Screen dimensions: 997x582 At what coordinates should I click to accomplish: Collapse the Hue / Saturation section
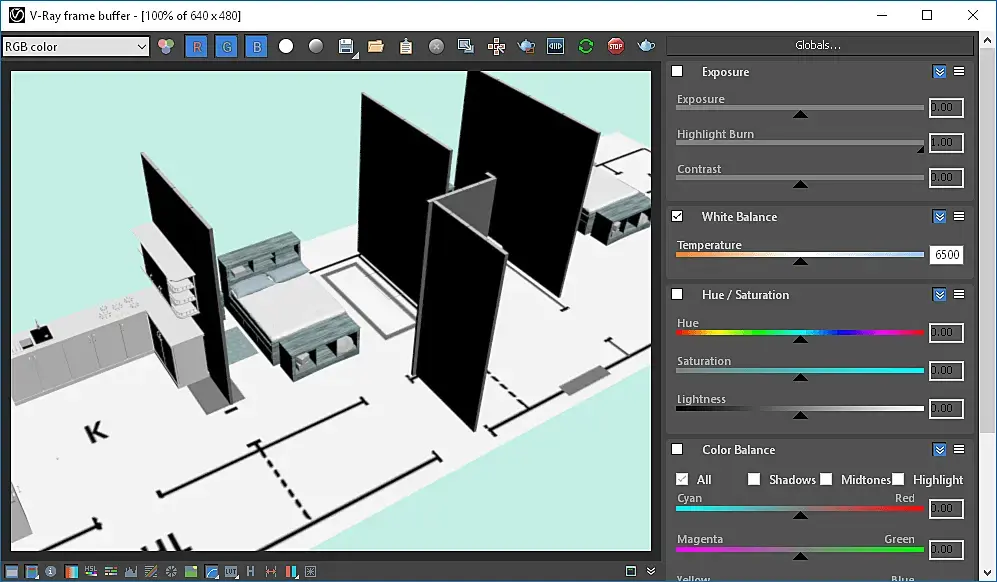coord(939,294)
